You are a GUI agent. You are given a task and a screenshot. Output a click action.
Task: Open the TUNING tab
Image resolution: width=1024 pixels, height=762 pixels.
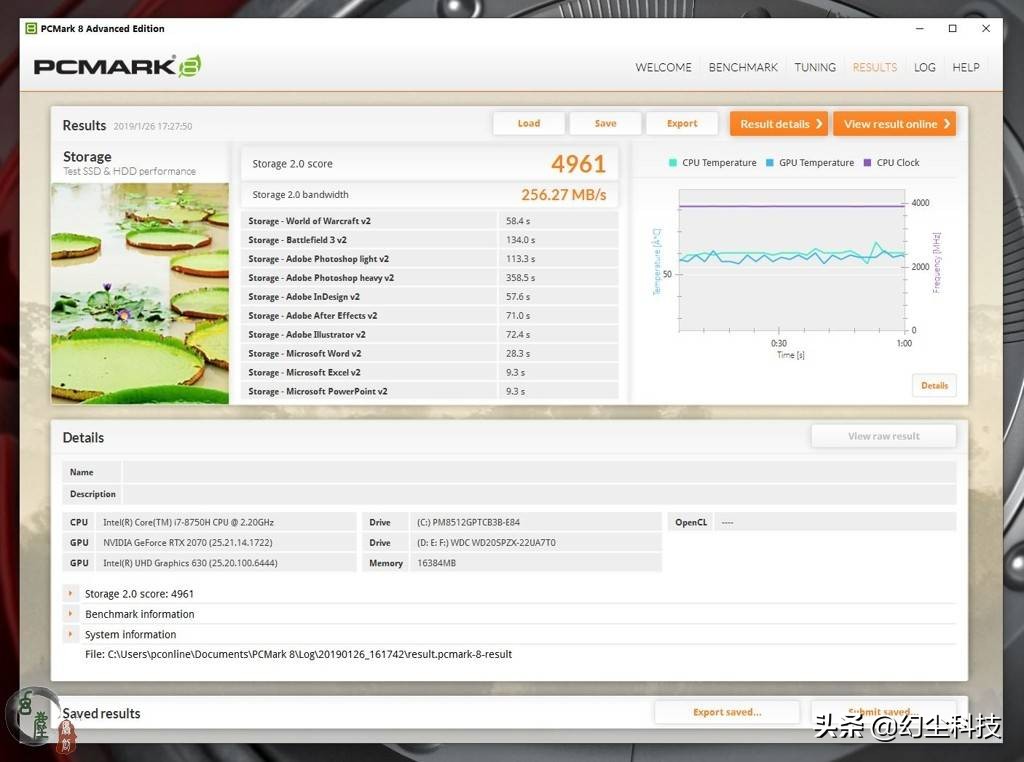click(814, 67)
